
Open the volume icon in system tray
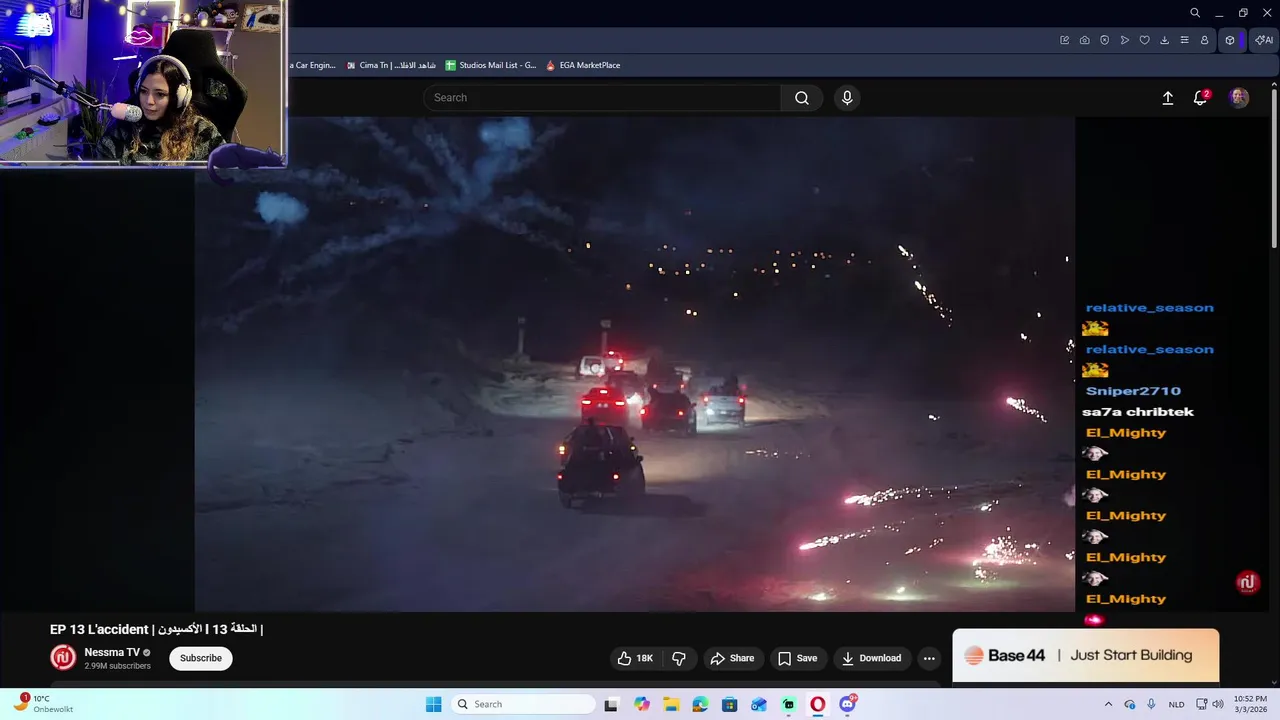click(1217, 704)
